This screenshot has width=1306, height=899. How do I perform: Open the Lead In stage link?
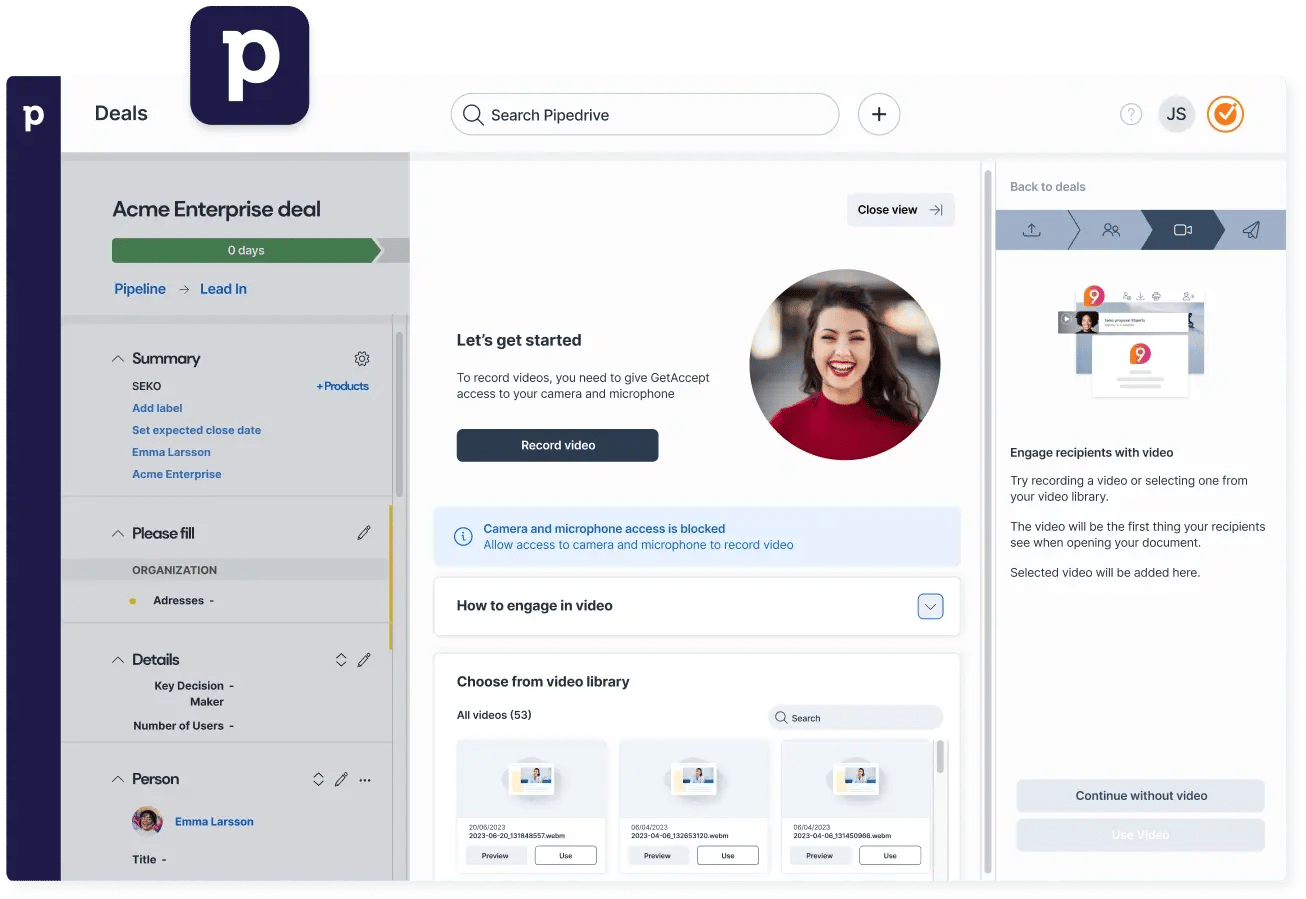coord(223,289)
